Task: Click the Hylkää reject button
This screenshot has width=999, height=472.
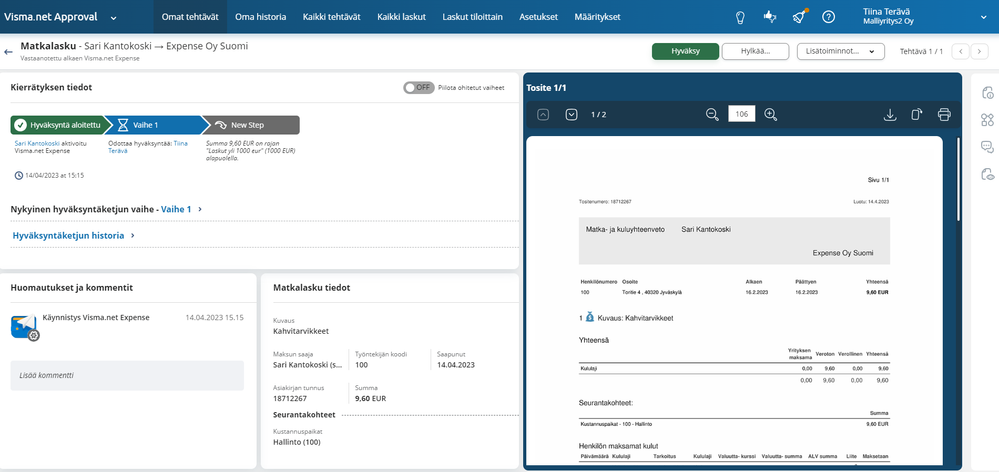Action: pyautogui.click(x=756, y=52)
